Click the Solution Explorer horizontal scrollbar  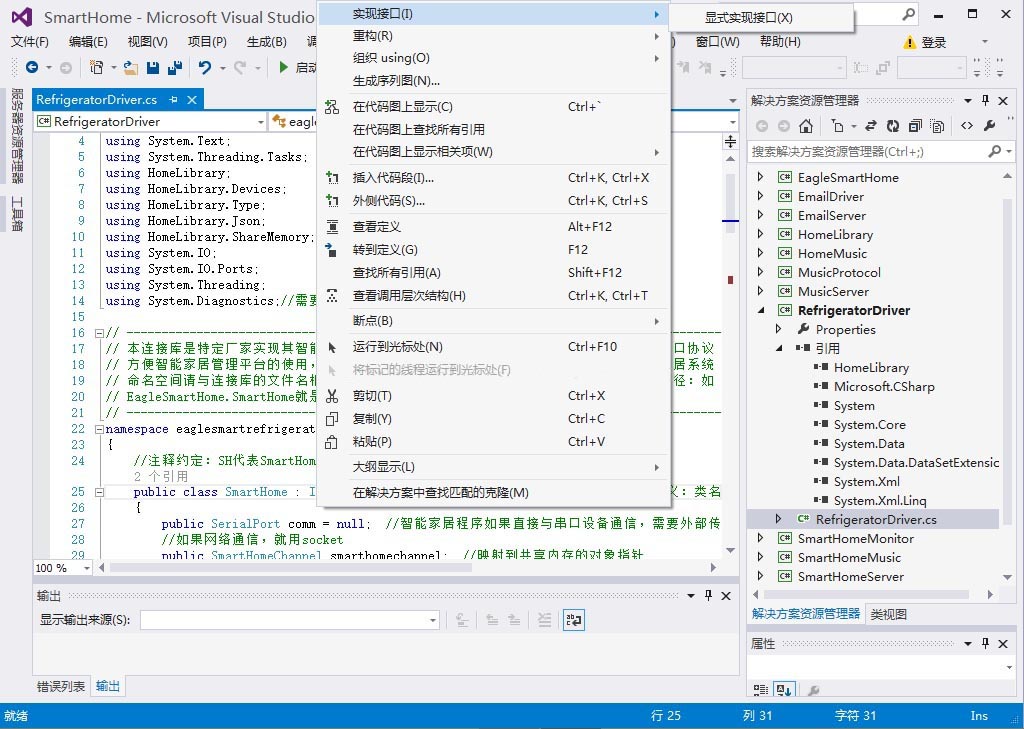click(867, 594)
